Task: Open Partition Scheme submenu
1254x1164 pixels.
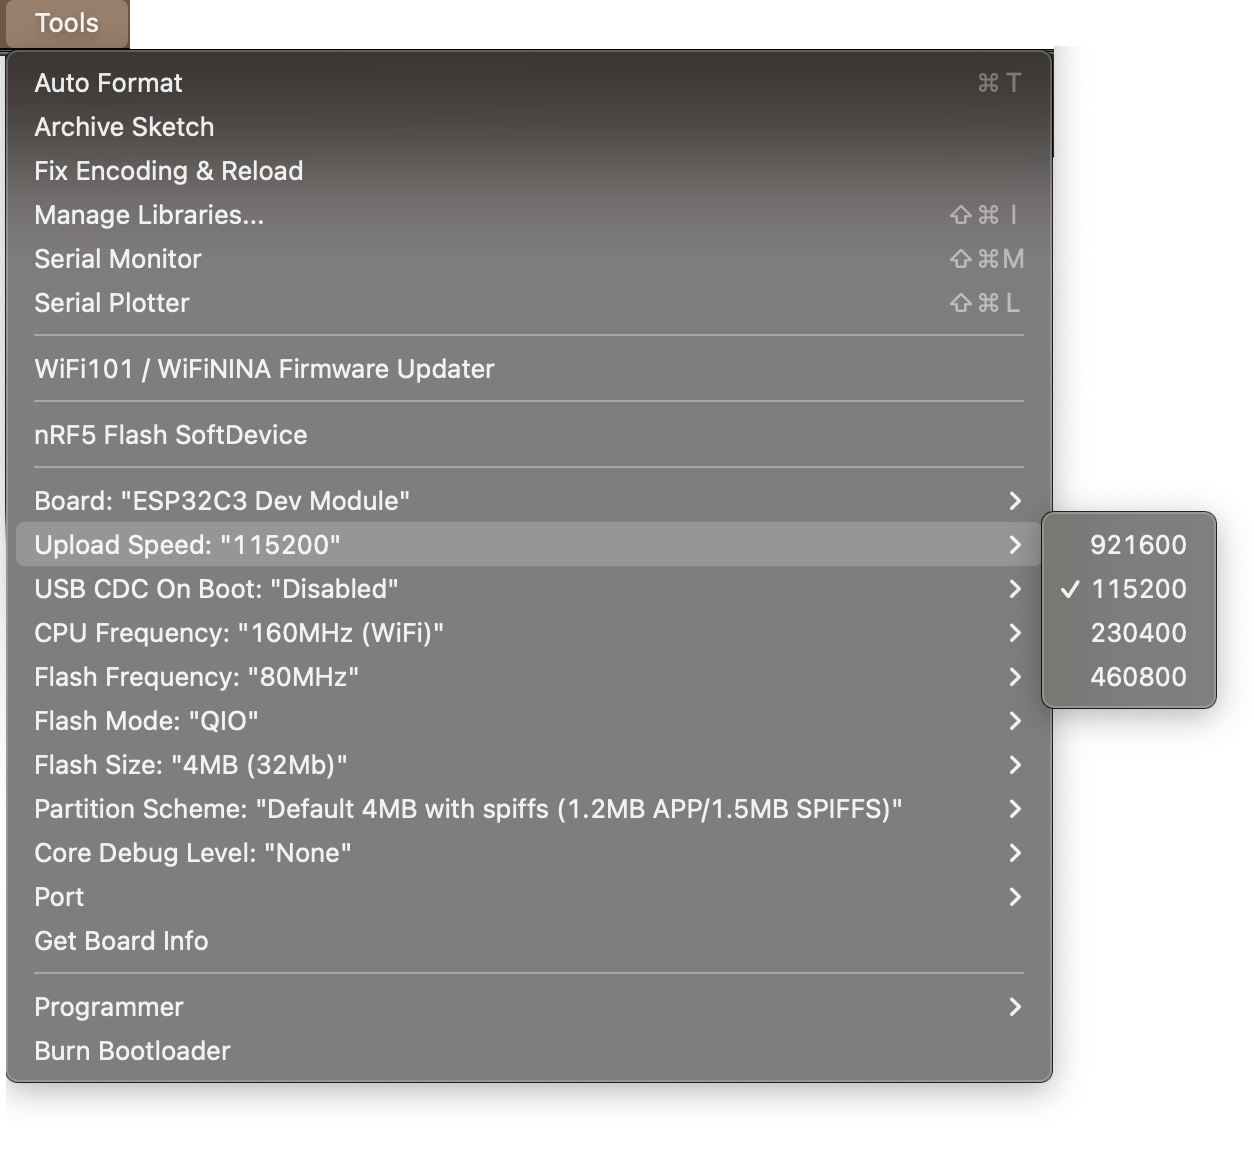Action: coord(467,809)
